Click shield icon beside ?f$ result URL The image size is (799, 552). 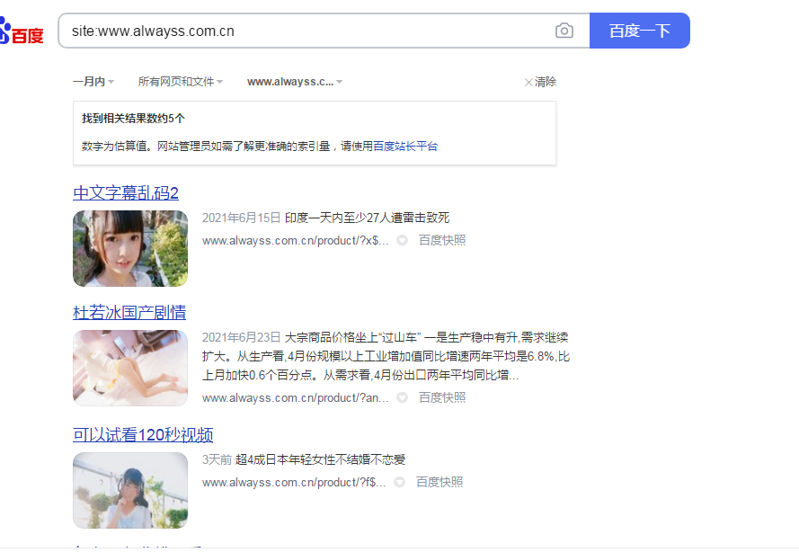click(400, 482)
